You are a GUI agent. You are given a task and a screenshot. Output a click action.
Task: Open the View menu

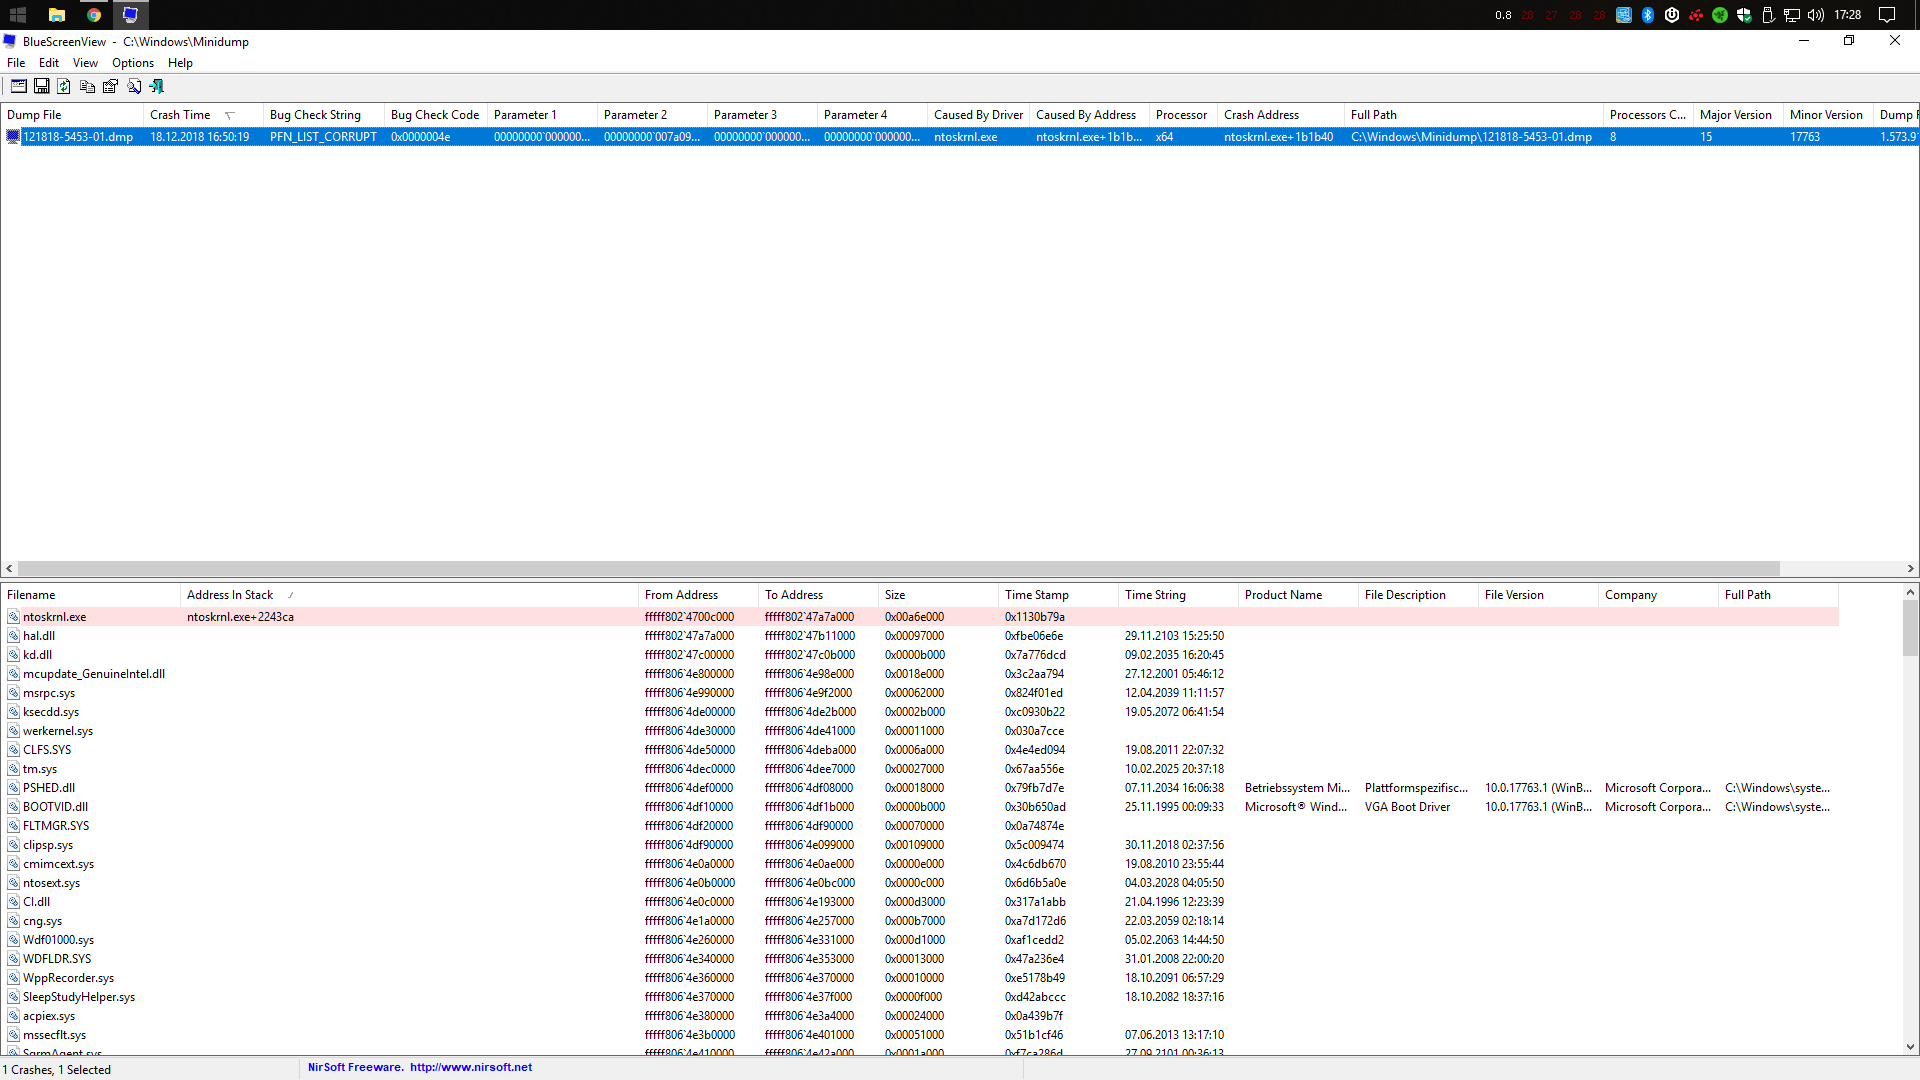(x=85, y=63)
